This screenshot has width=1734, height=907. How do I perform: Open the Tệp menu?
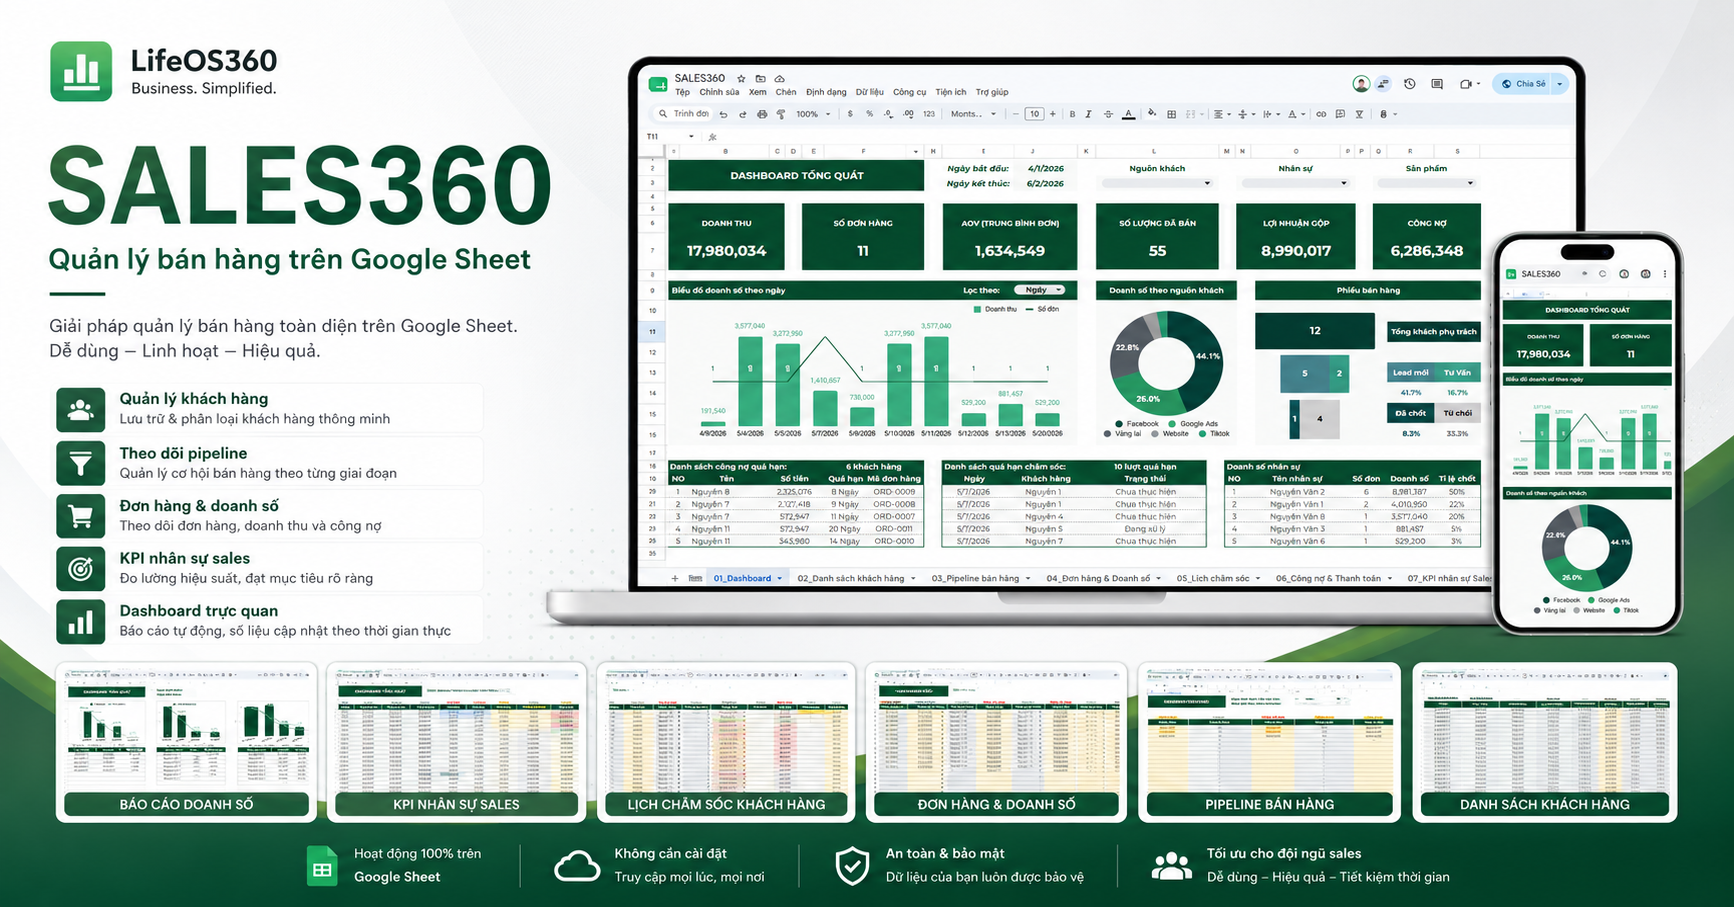682,92
